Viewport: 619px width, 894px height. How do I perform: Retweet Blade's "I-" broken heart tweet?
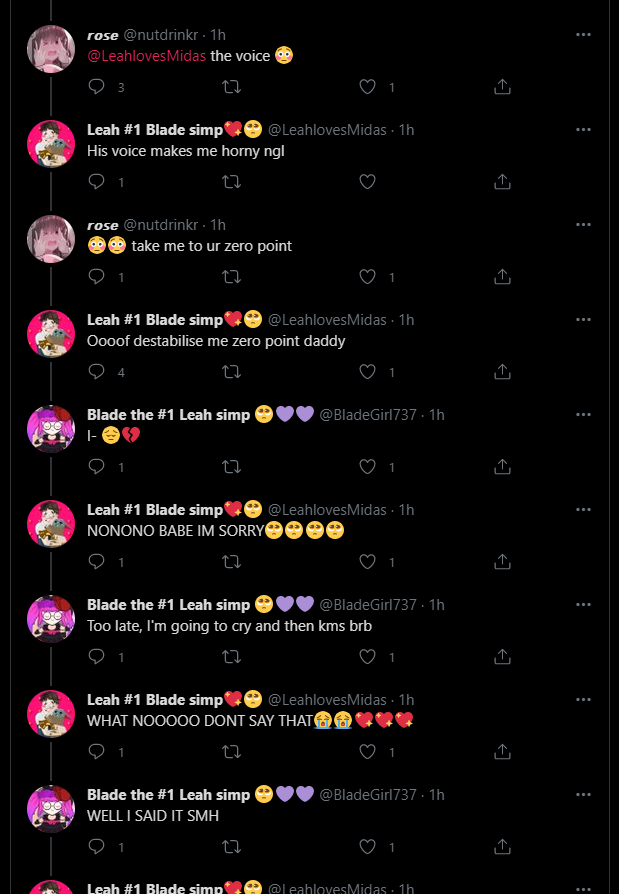point(231,467)
